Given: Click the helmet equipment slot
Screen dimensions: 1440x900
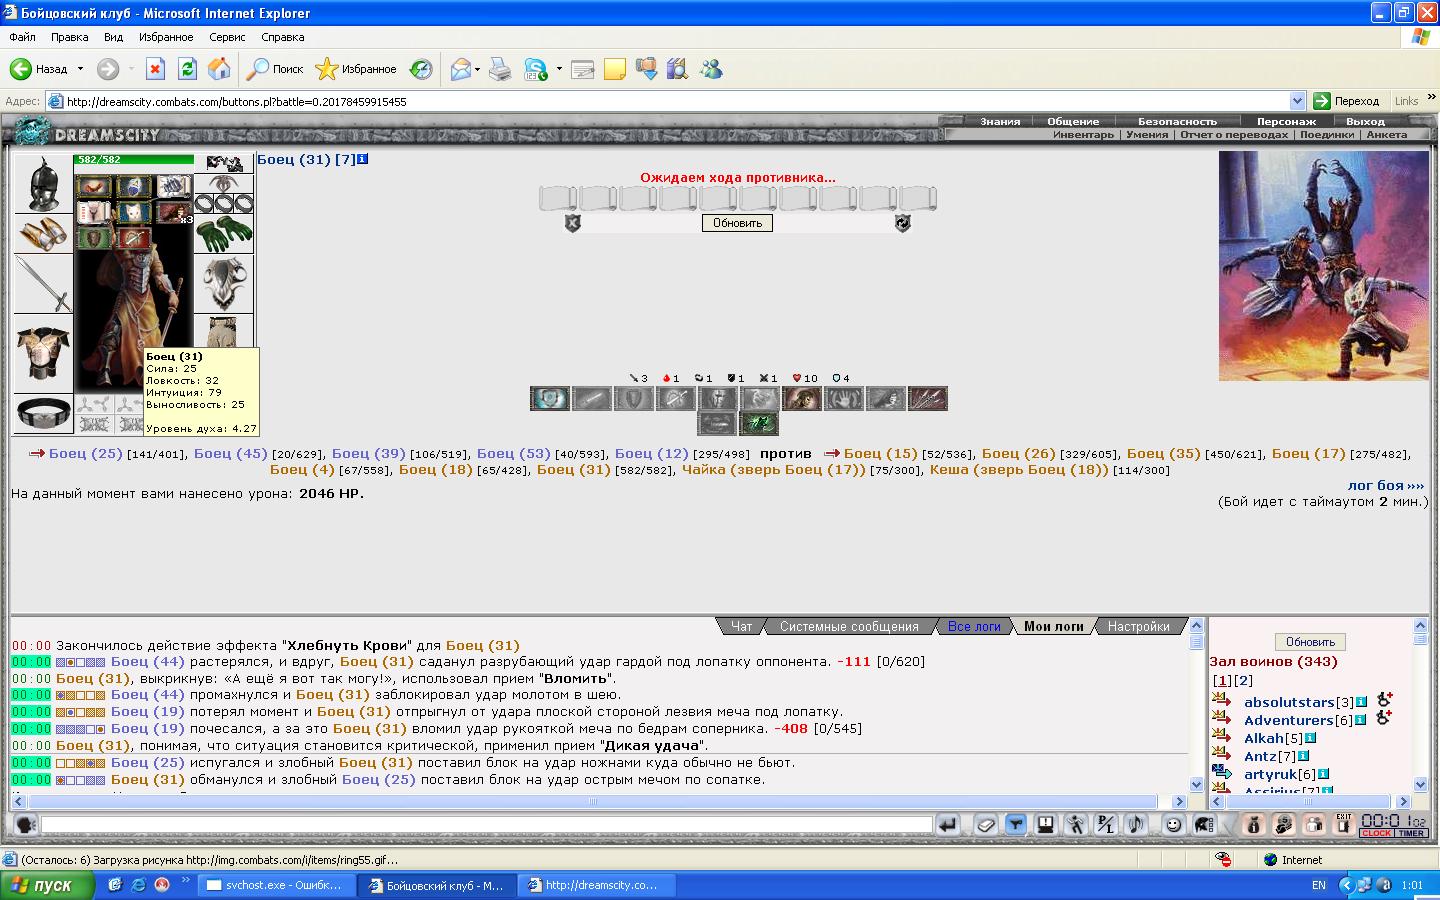Looking at the screenshot, I should [x=43, y=184].
